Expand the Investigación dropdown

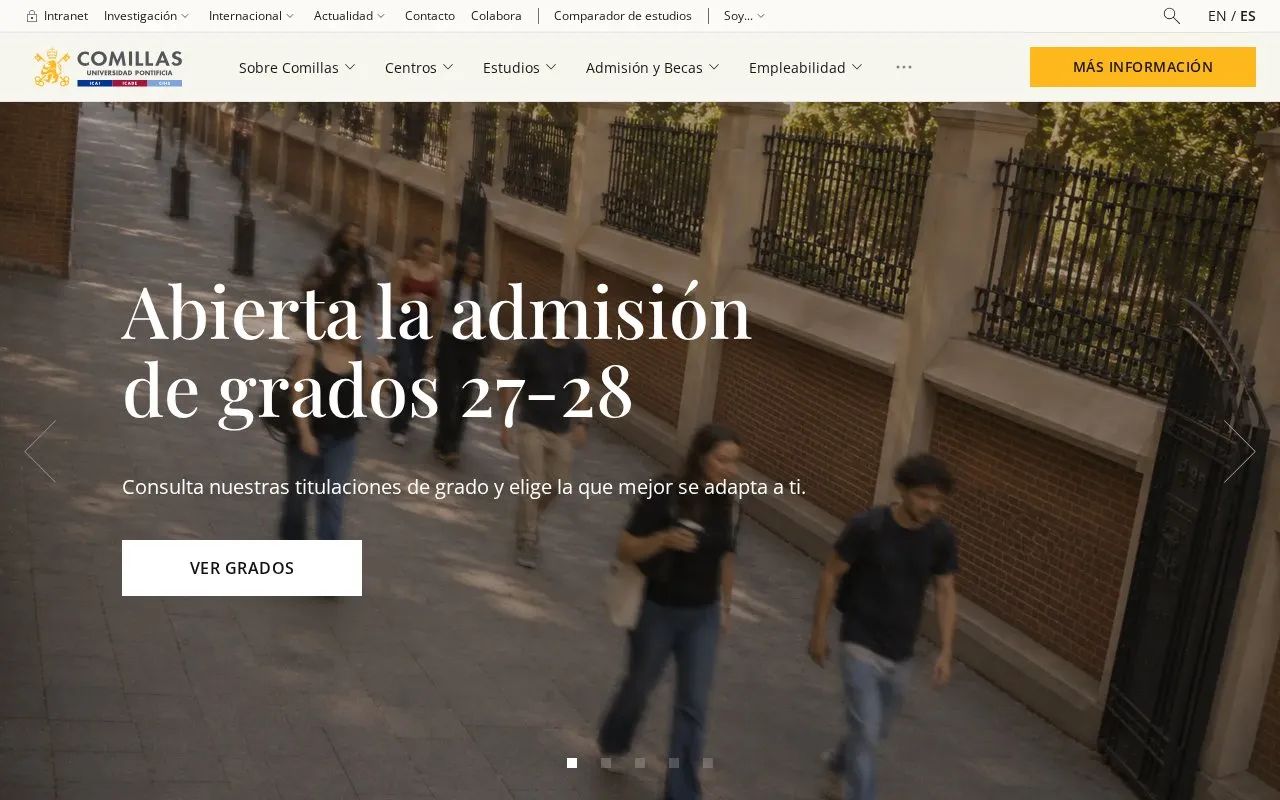[x=146, y=16]
